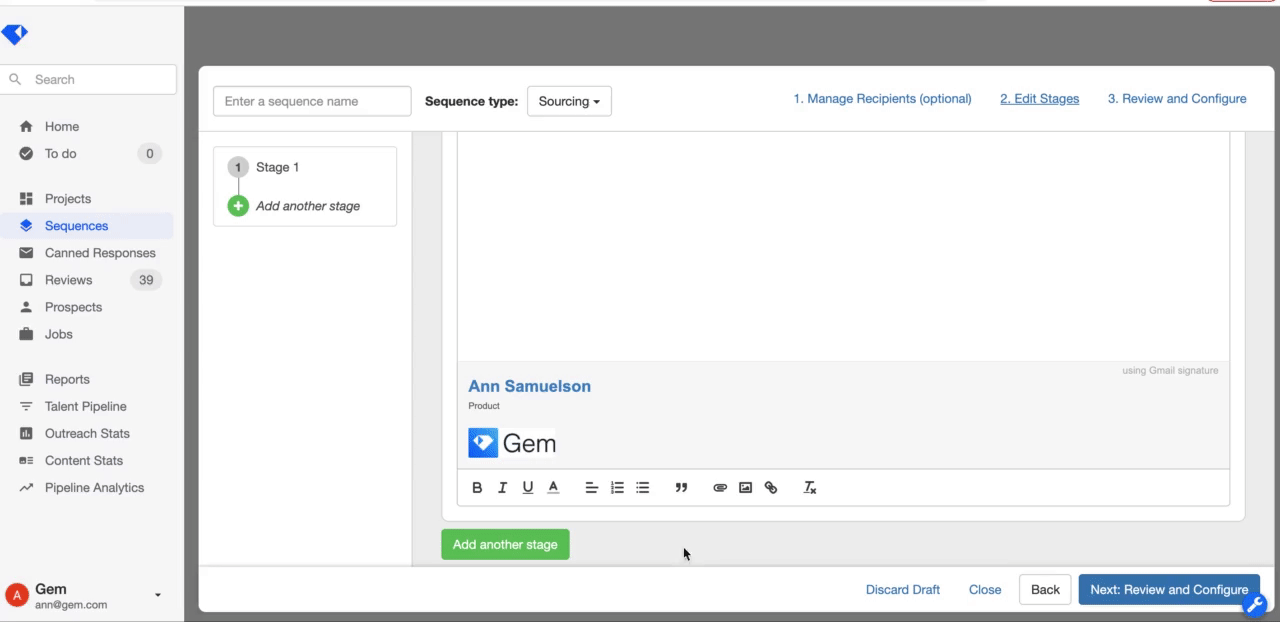Viewport: 1280px width, 622px height.
Task: Insert a bulleted list
Action: tap(643, 488)
